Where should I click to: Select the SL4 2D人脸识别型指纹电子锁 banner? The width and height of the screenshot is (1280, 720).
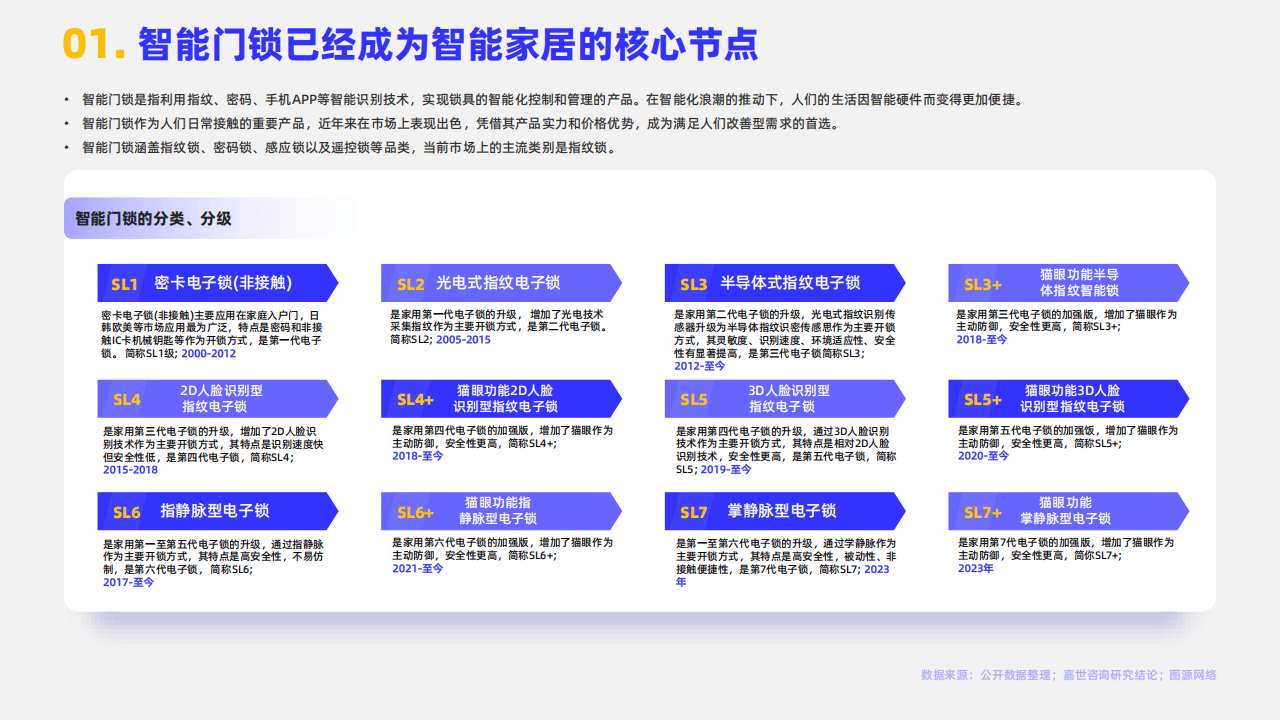coord(216,399)
